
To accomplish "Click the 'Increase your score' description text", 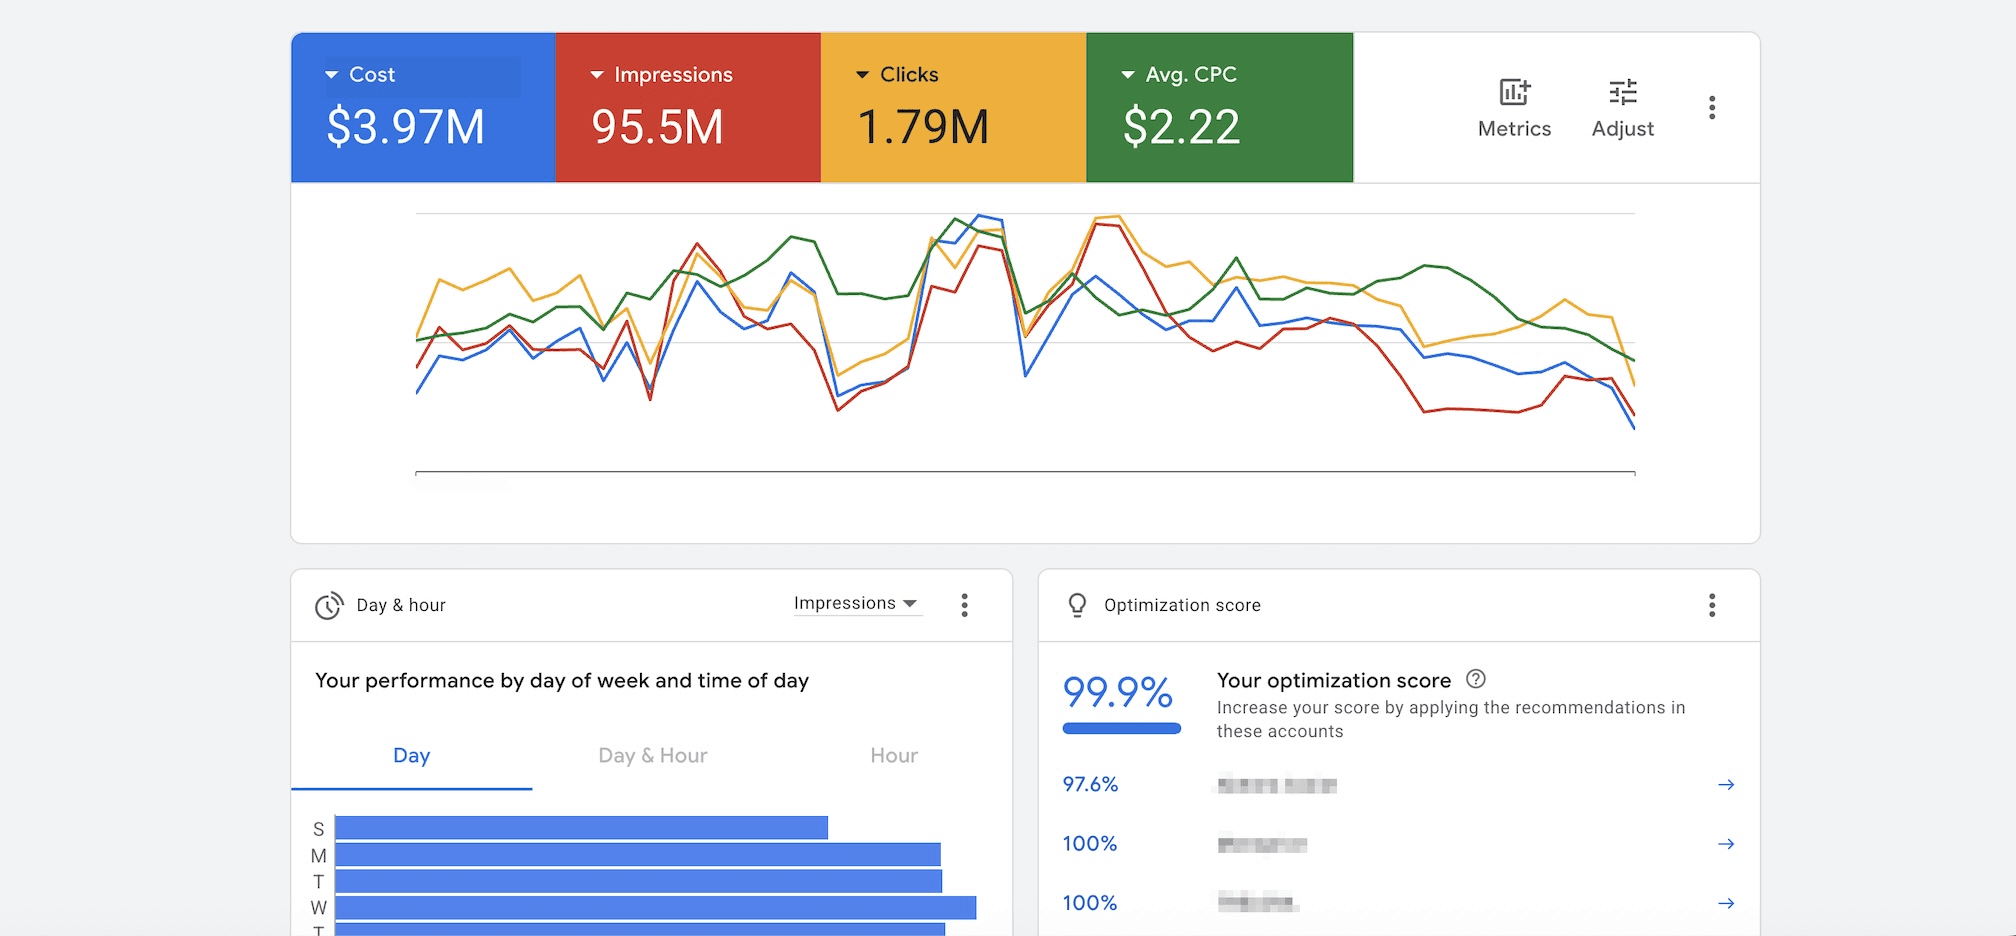I will click(x=1450, y=720).
